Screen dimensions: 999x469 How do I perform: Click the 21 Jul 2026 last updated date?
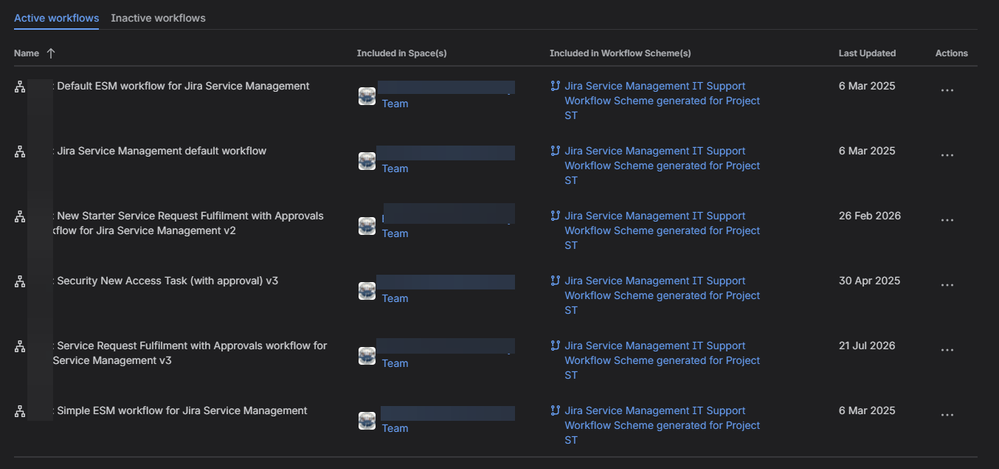pyautogui.click(x=867, y=346)
